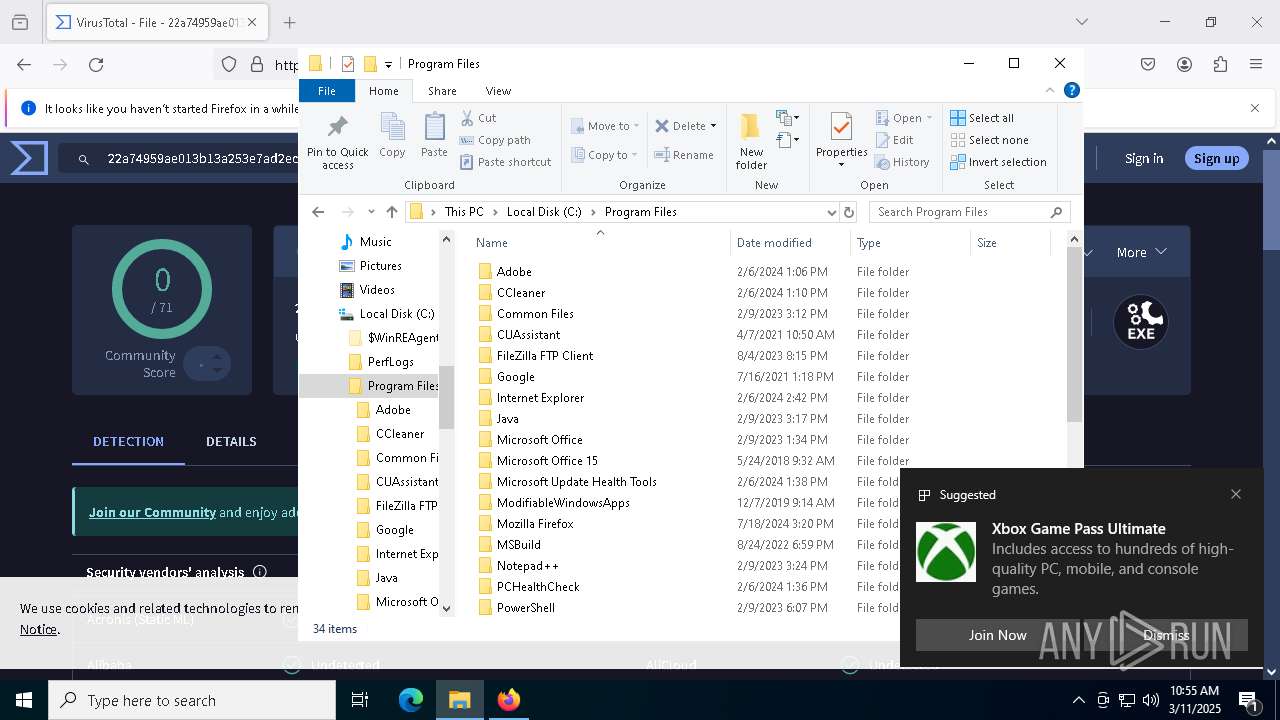Select PerfLogs in navigation tree
The image size is (1280, 720).
point(390,362)
